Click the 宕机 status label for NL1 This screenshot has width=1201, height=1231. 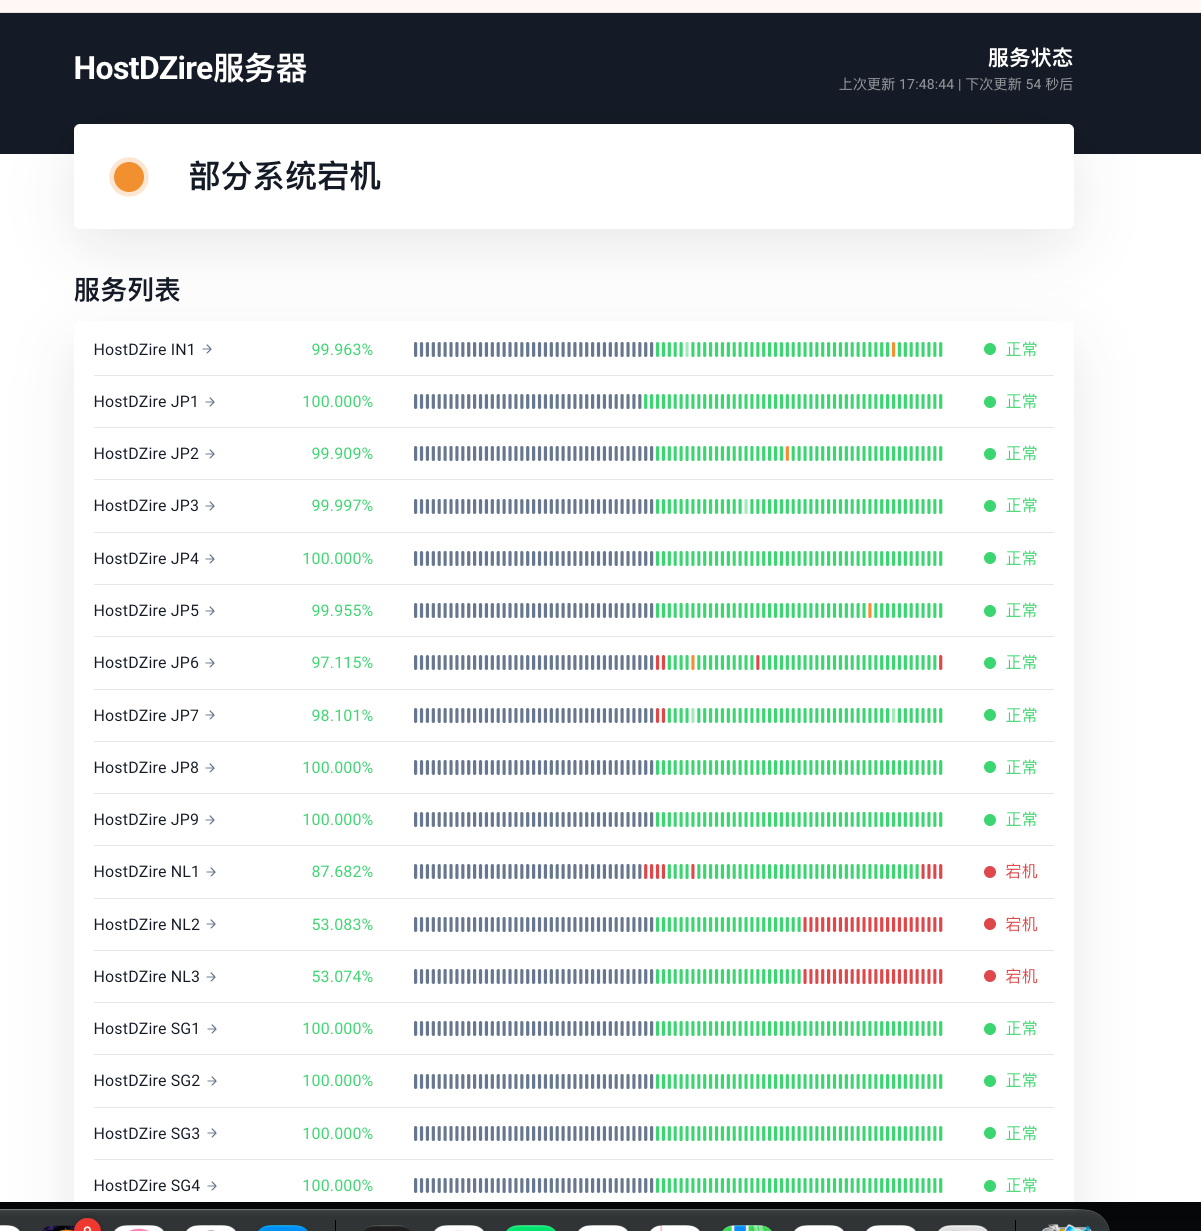pos(1021,871)
